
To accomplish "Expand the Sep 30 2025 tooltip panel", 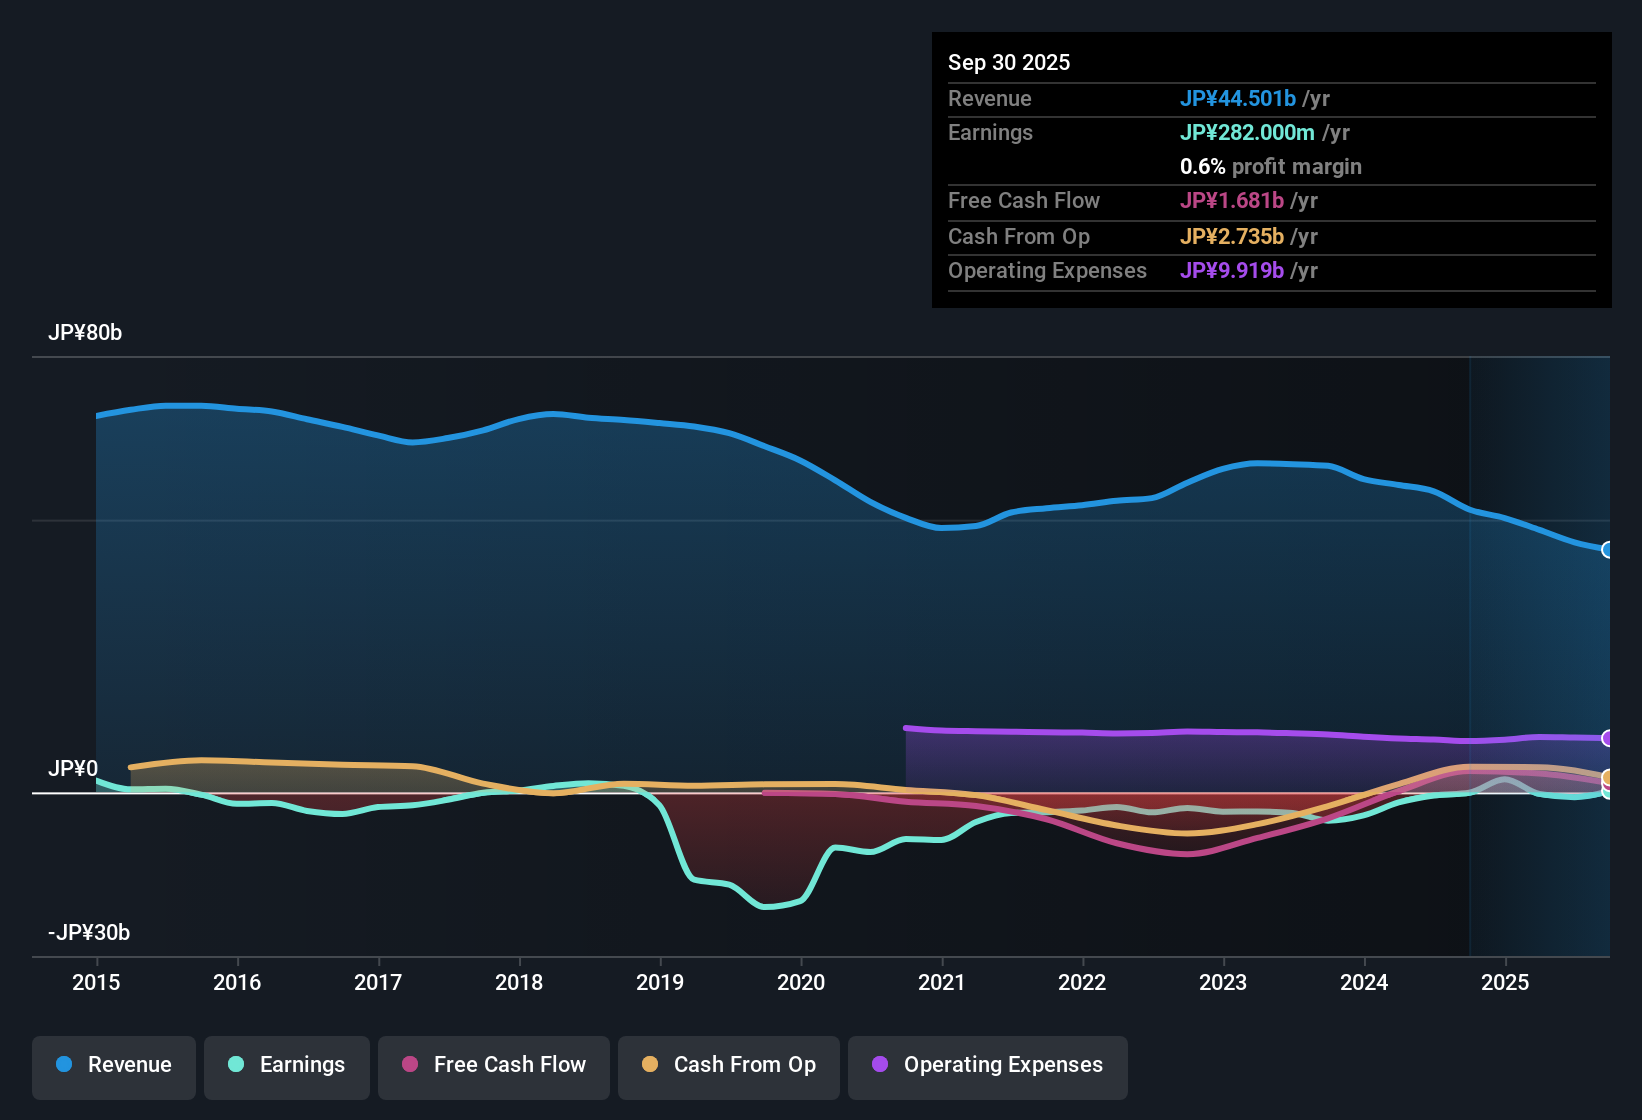I will pos(1009,62).
